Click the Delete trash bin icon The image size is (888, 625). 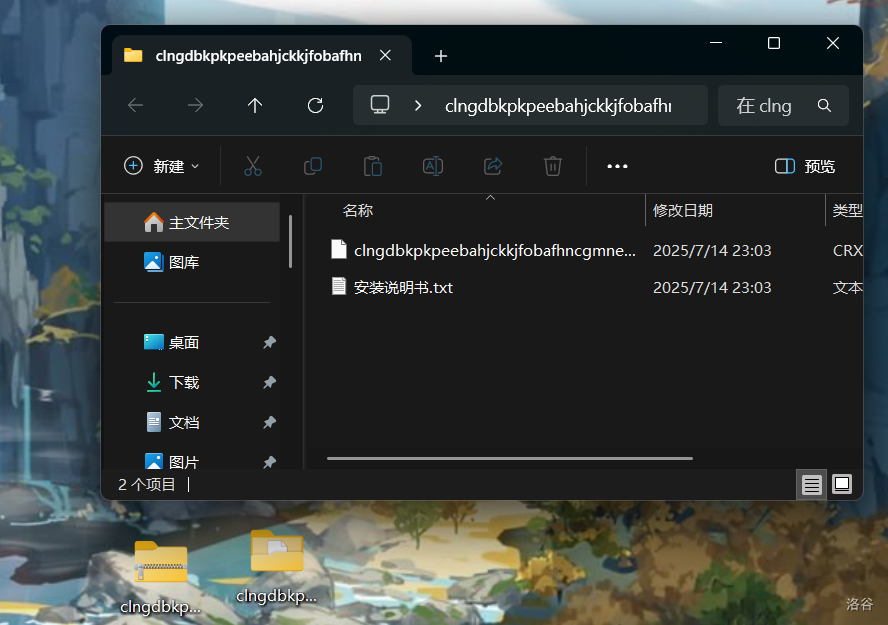(553, 166)
